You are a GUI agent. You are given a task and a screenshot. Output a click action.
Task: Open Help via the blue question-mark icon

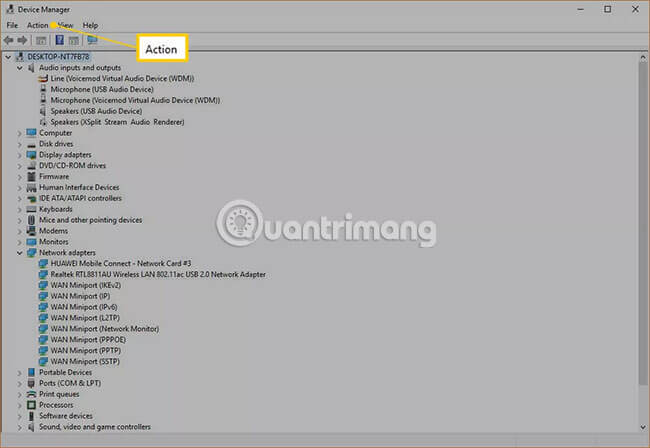tap(60, 40)
